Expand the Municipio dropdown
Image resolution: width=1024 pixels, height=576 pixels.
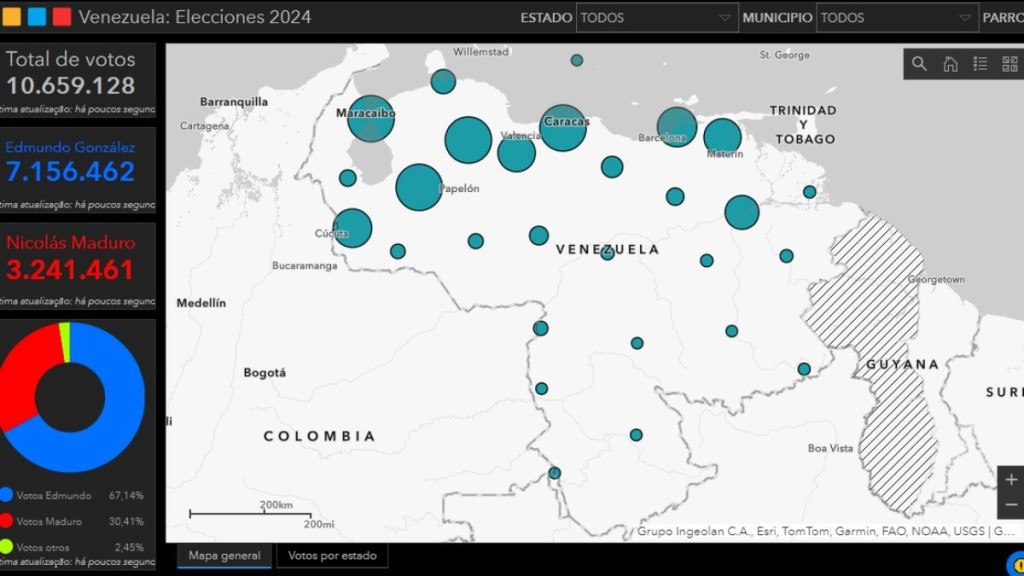(x=897, y=18)
